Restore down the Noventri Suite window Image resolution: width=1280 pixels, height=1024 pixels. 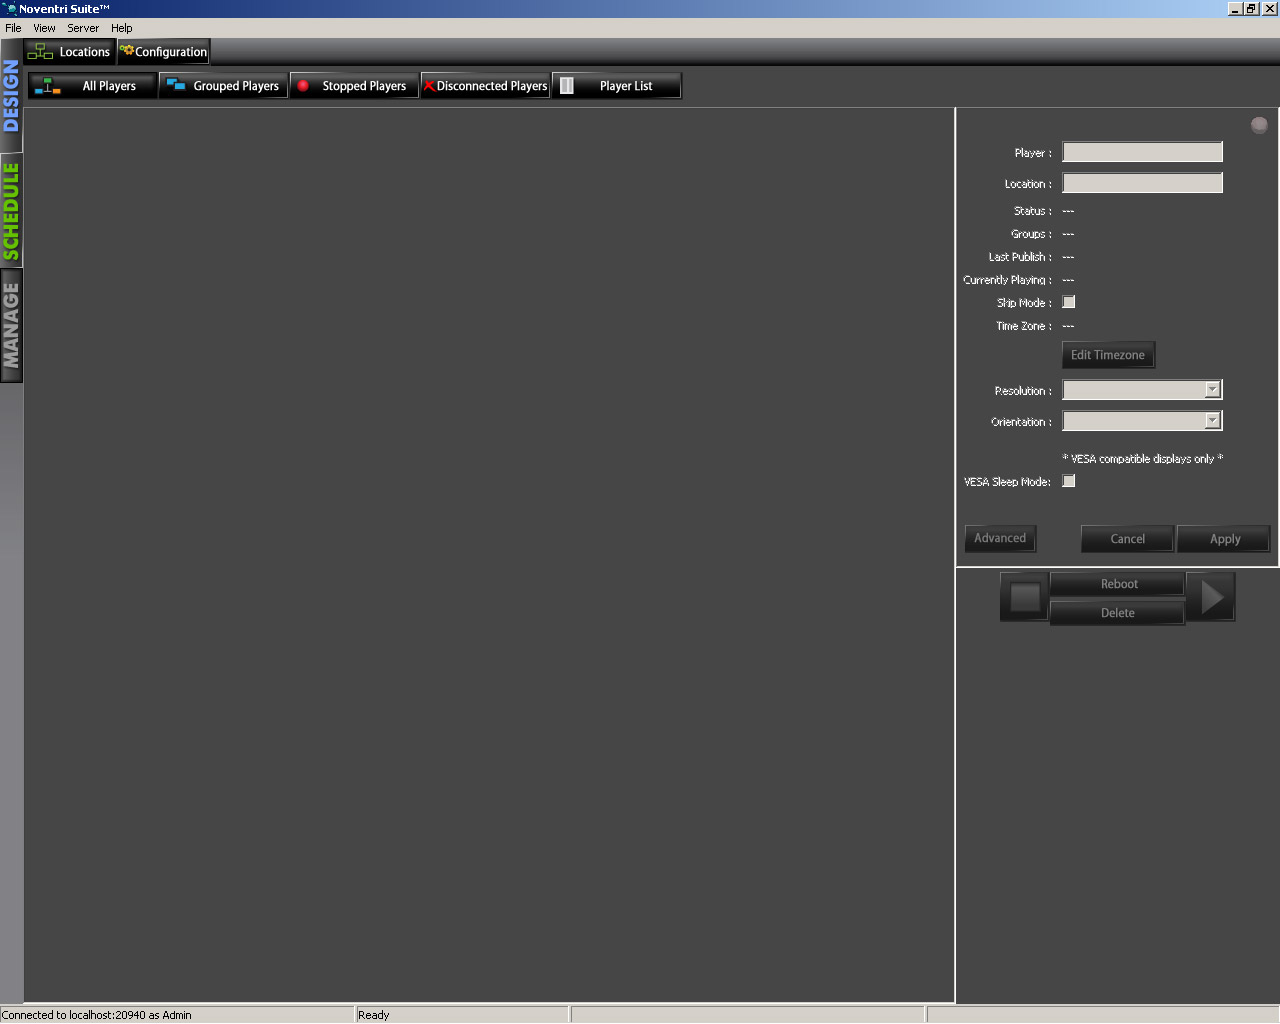(x=1251, y=9)
